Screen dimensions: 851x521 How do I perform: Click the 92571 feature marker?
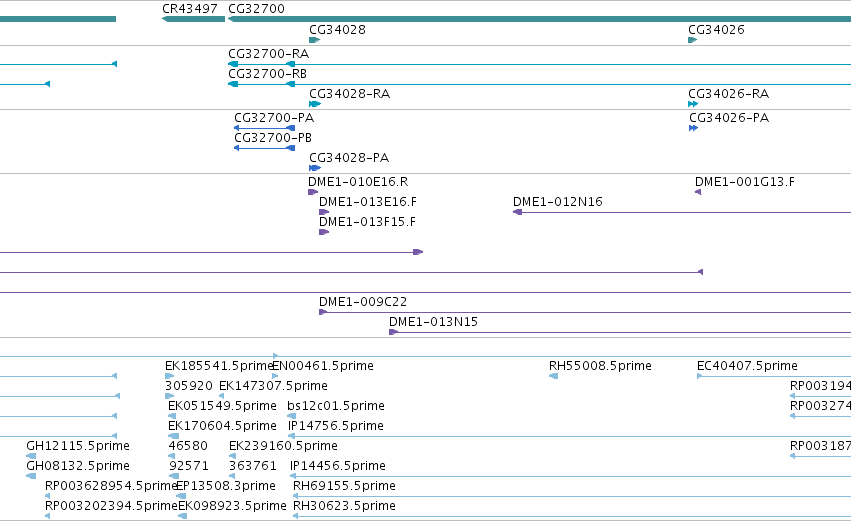click(x=174, y=476)
